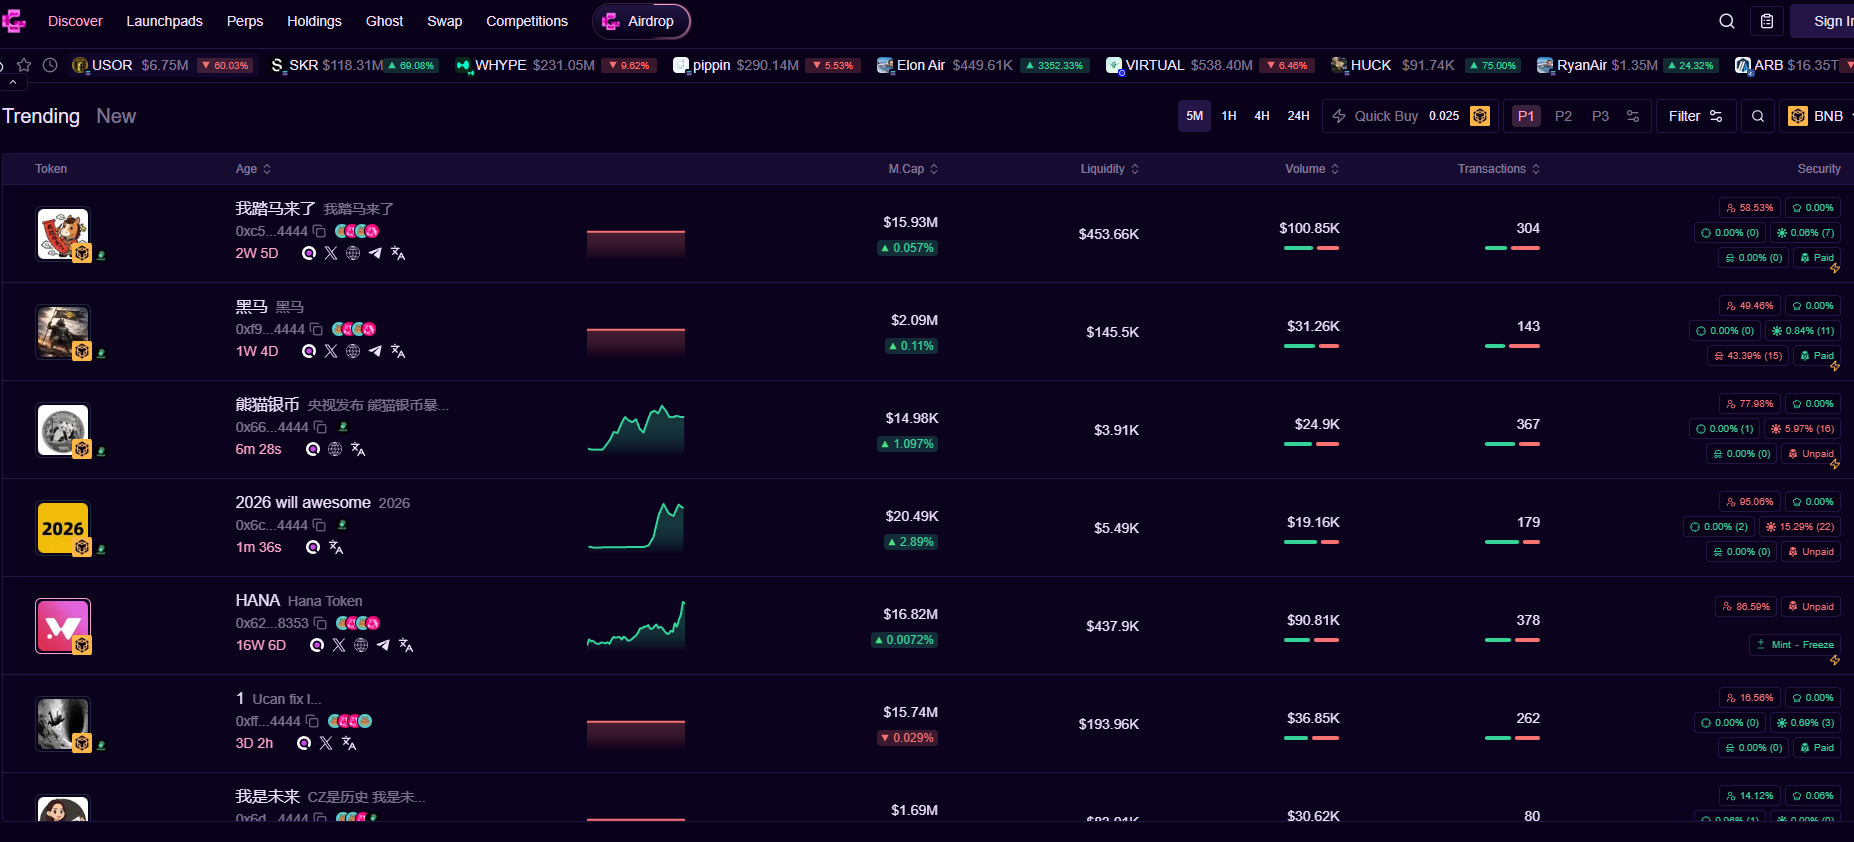Open website globe icon for 熊猫银币 token
Image resolution: width=1854 pixels, height=842 pixels.
coord(335,449)
